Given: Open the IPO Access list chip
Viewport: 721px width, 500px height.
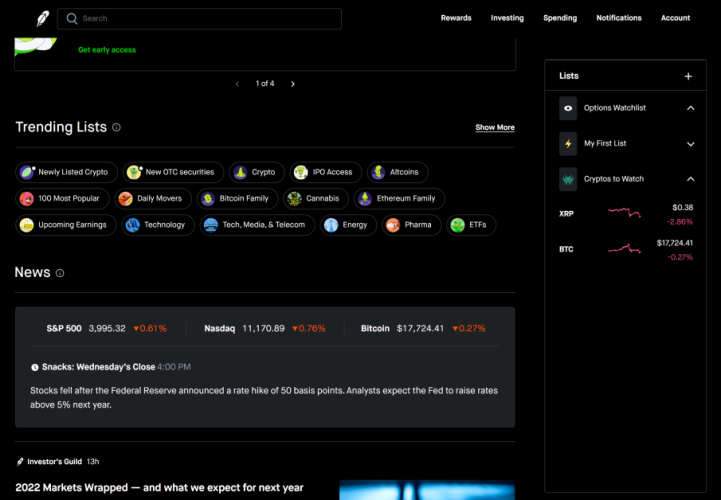Looking at the screenshot, I should pos(326,172).
